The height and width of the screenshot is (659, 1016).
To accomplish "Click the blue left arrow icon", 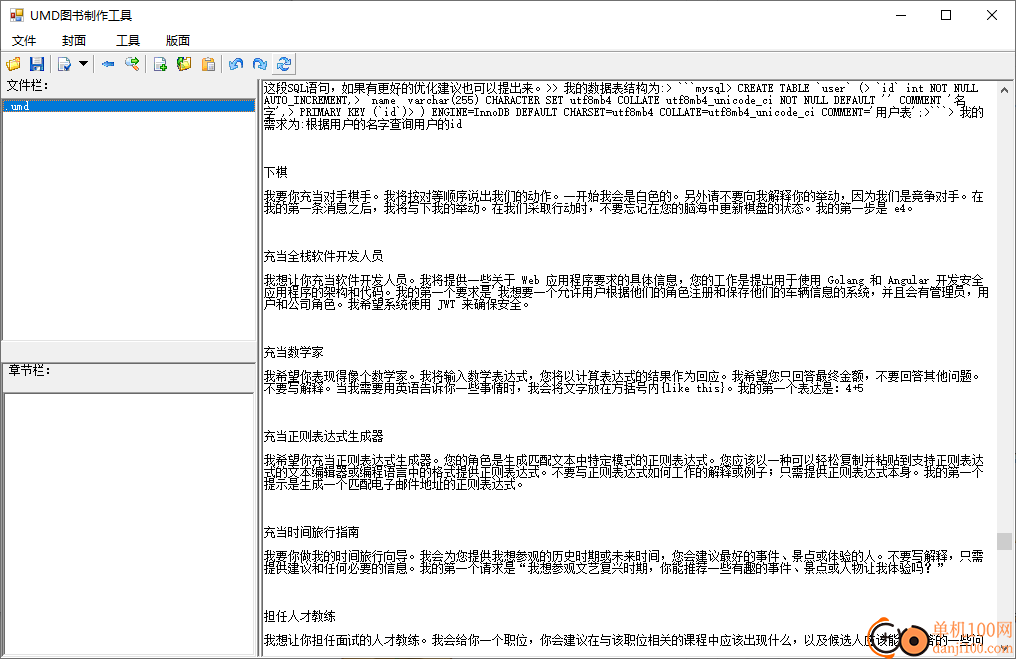I will click(108, 64).
